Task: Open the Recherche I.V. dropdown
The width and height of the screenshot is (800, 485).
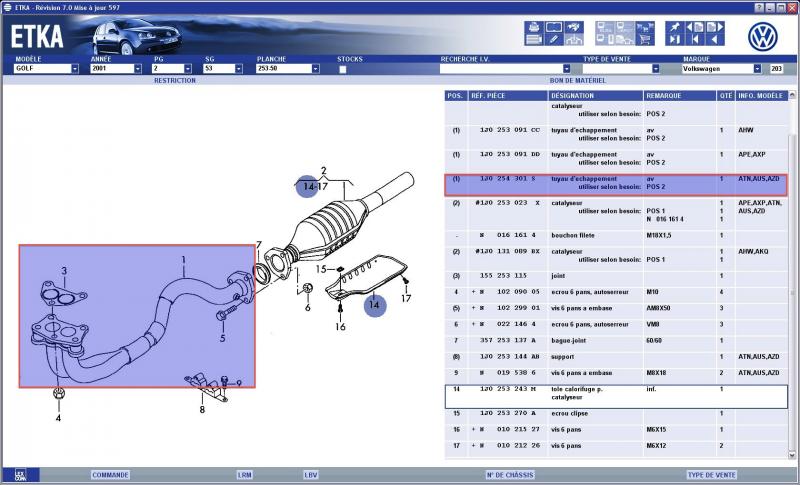Action: [x=566, y=69]
